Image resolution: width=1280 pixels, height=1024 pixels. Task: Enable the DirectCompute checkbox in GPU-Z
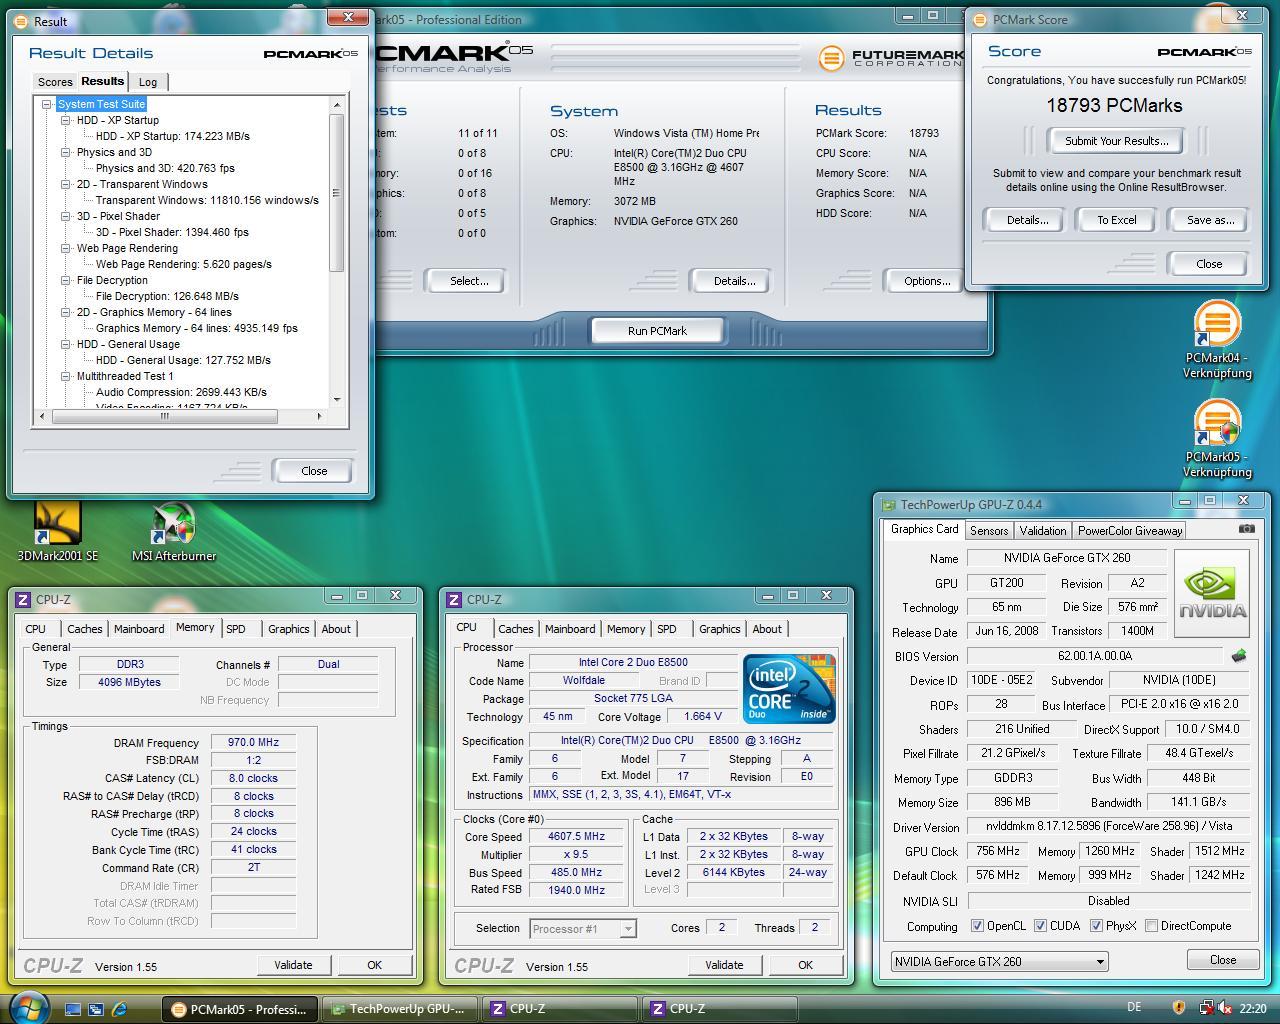(1151, 926)
